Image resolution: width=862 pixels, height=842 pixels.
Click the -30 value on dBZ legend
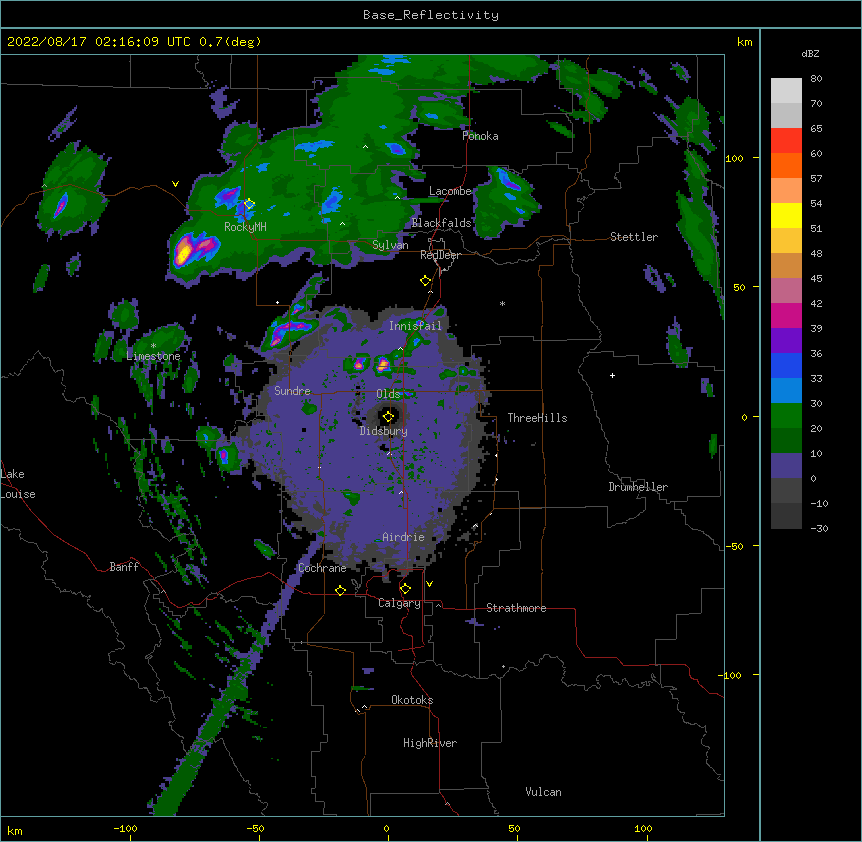819,528
